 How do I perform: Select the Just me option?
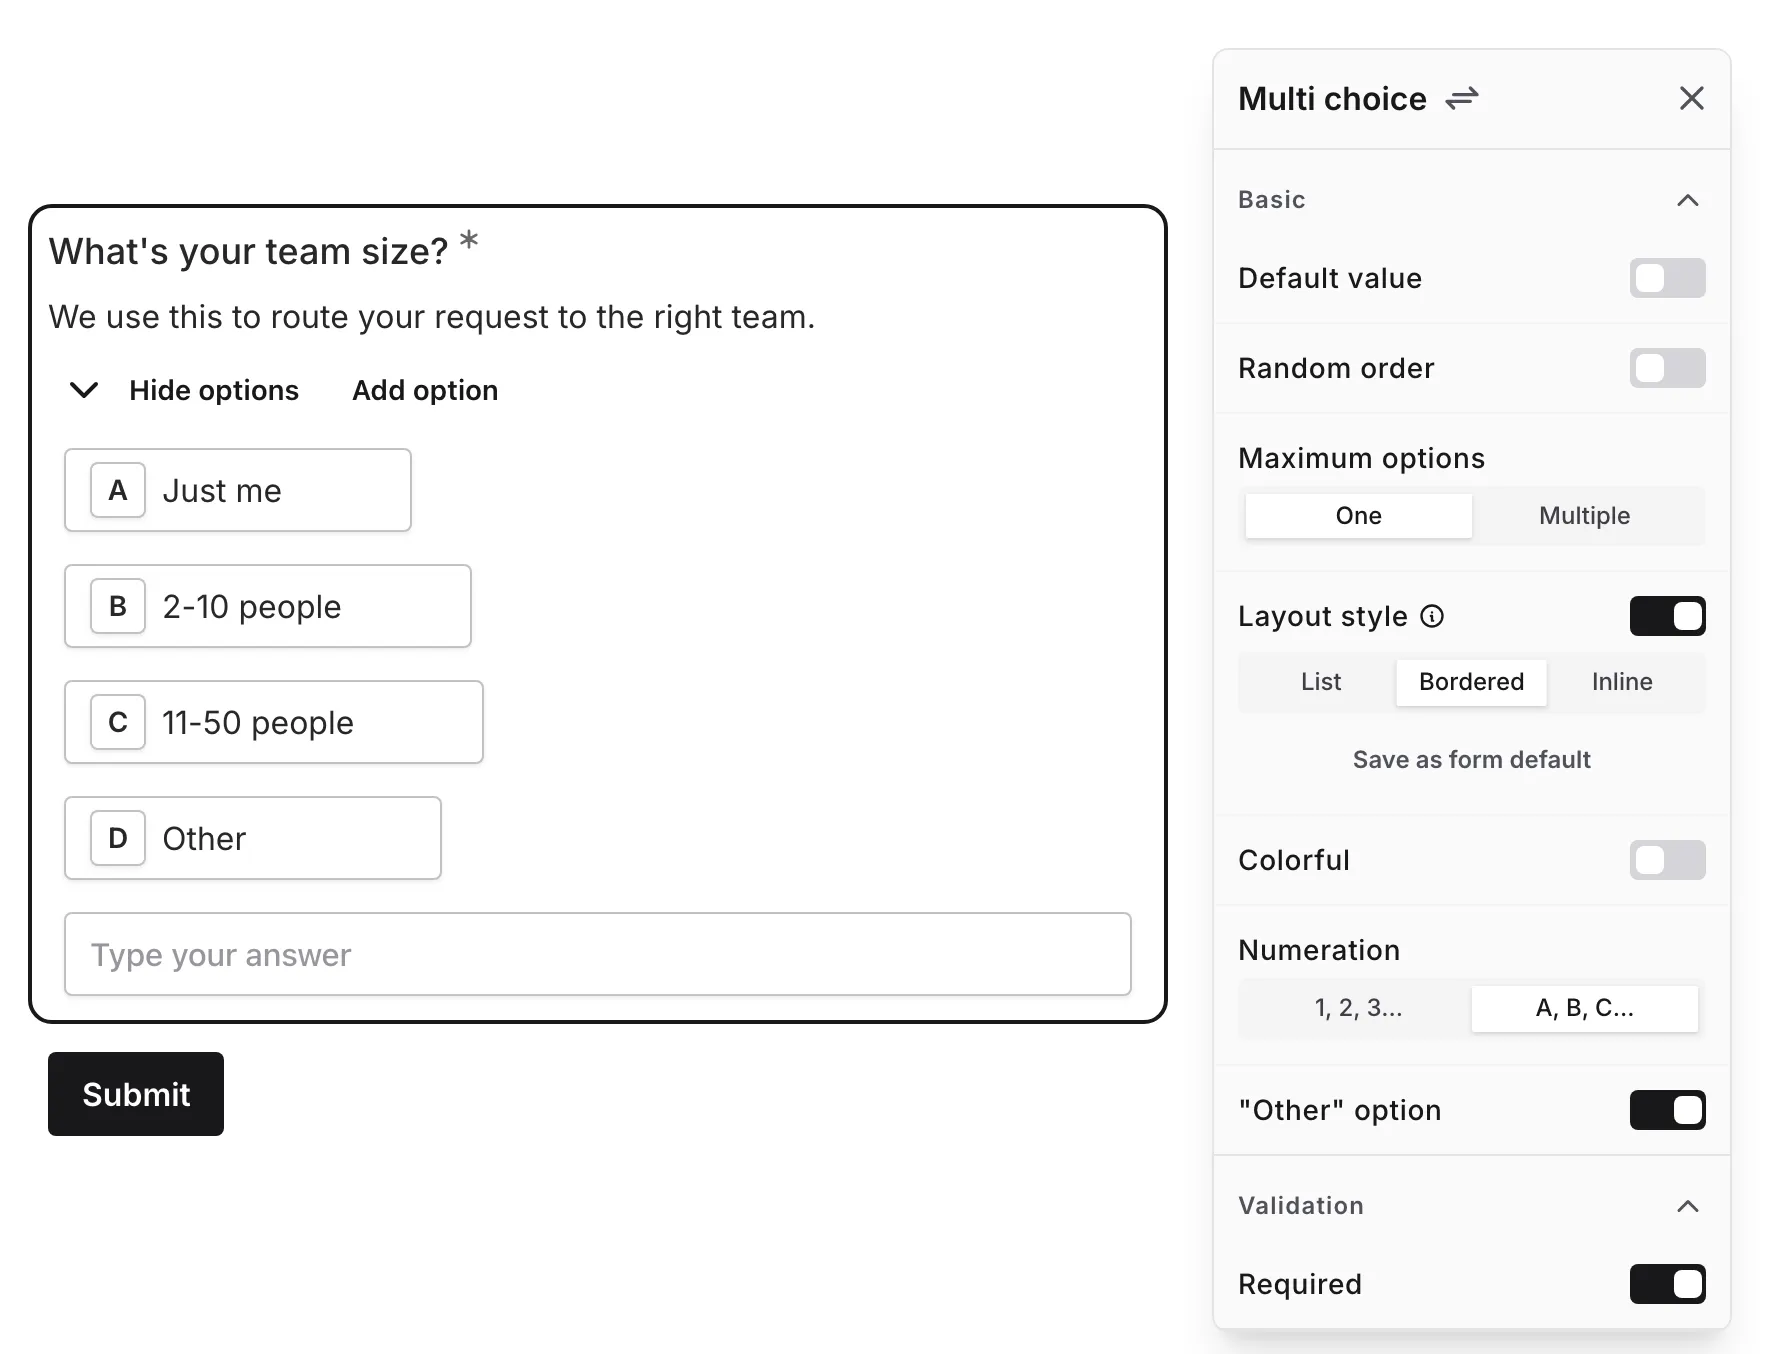click(x=238, y=490)
